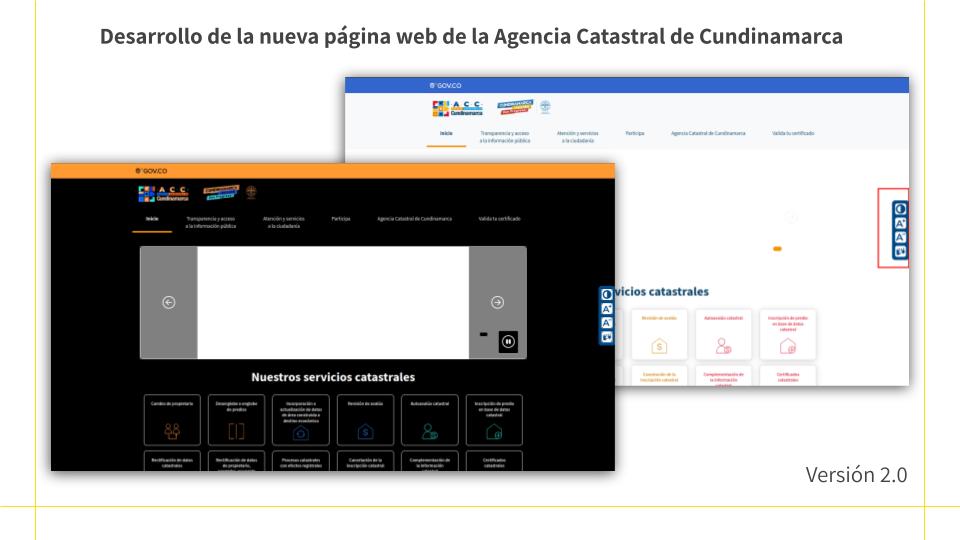Click split-lot icon in Desenglobe card
The height and width of the screenshot is (540, 960).
(x=236, y=431)
